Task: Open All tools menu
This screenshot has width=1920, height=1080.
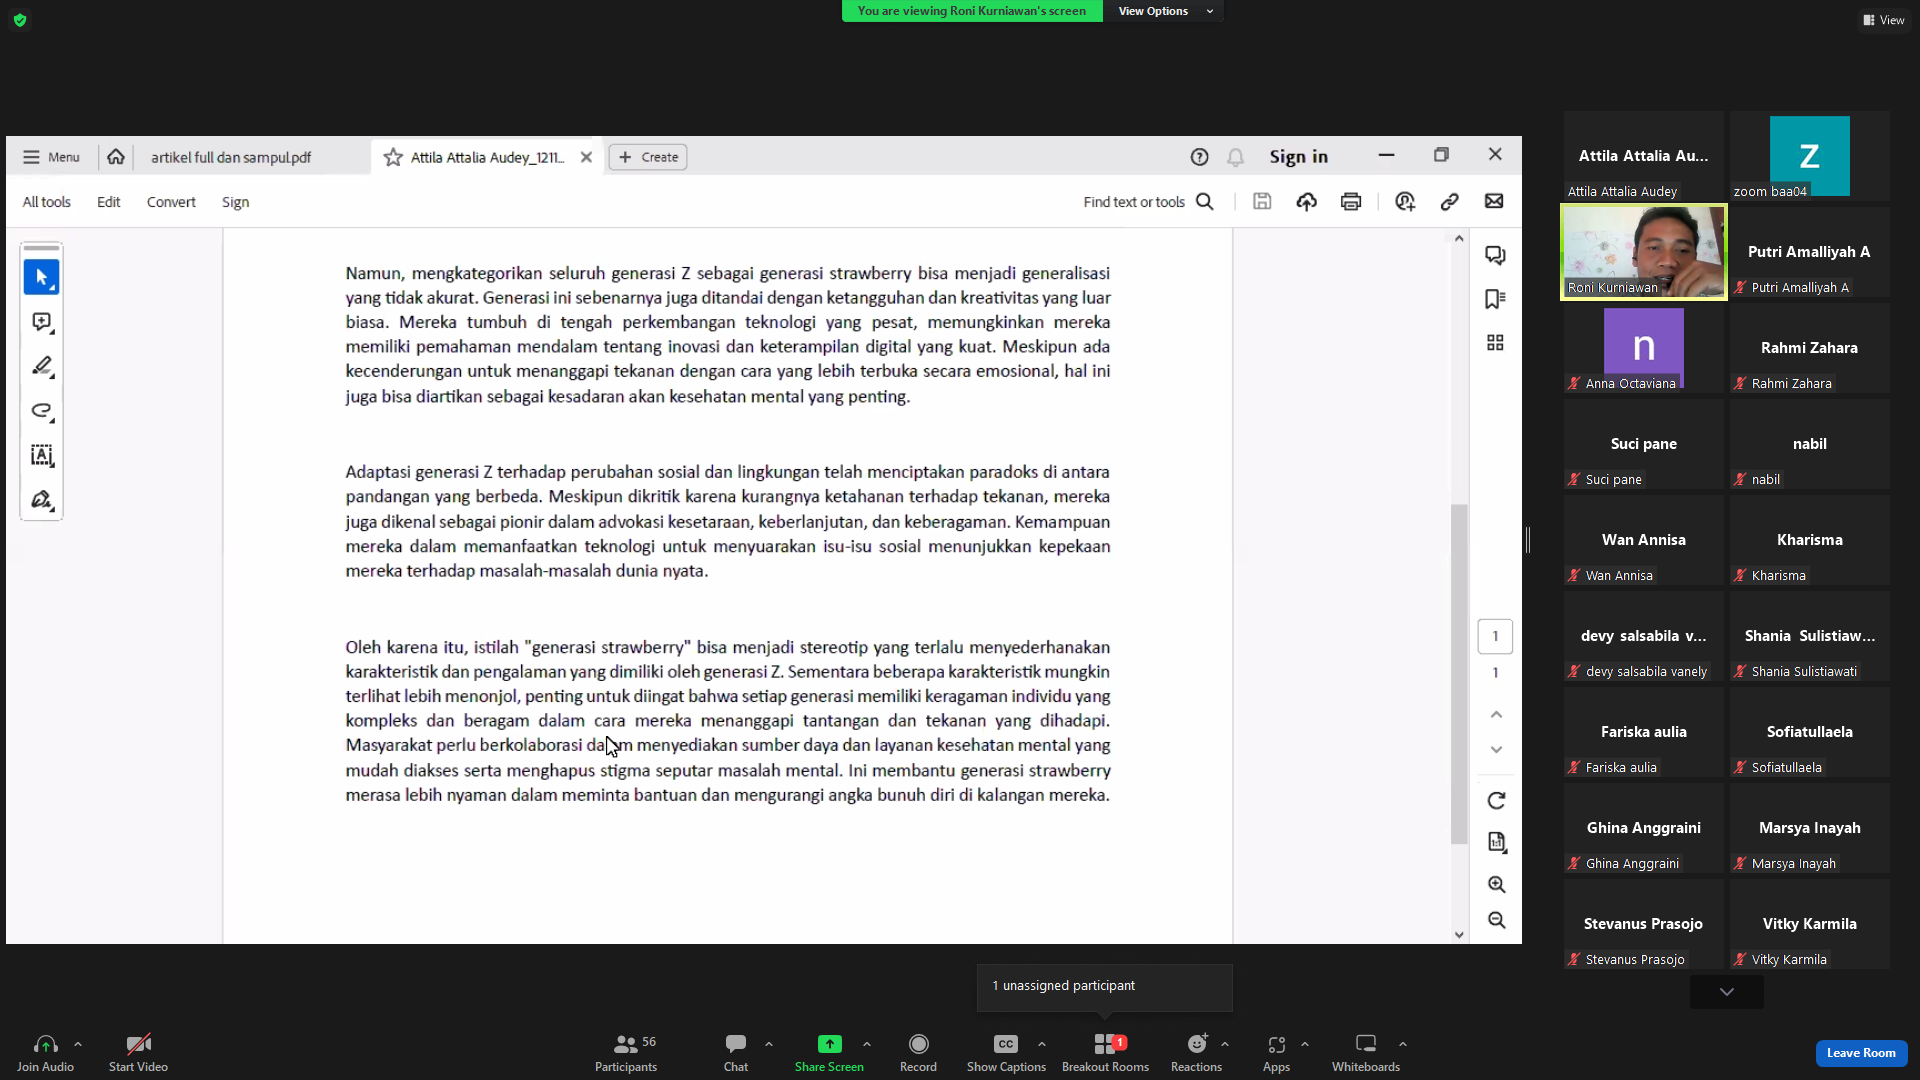Action: (47, 202)
